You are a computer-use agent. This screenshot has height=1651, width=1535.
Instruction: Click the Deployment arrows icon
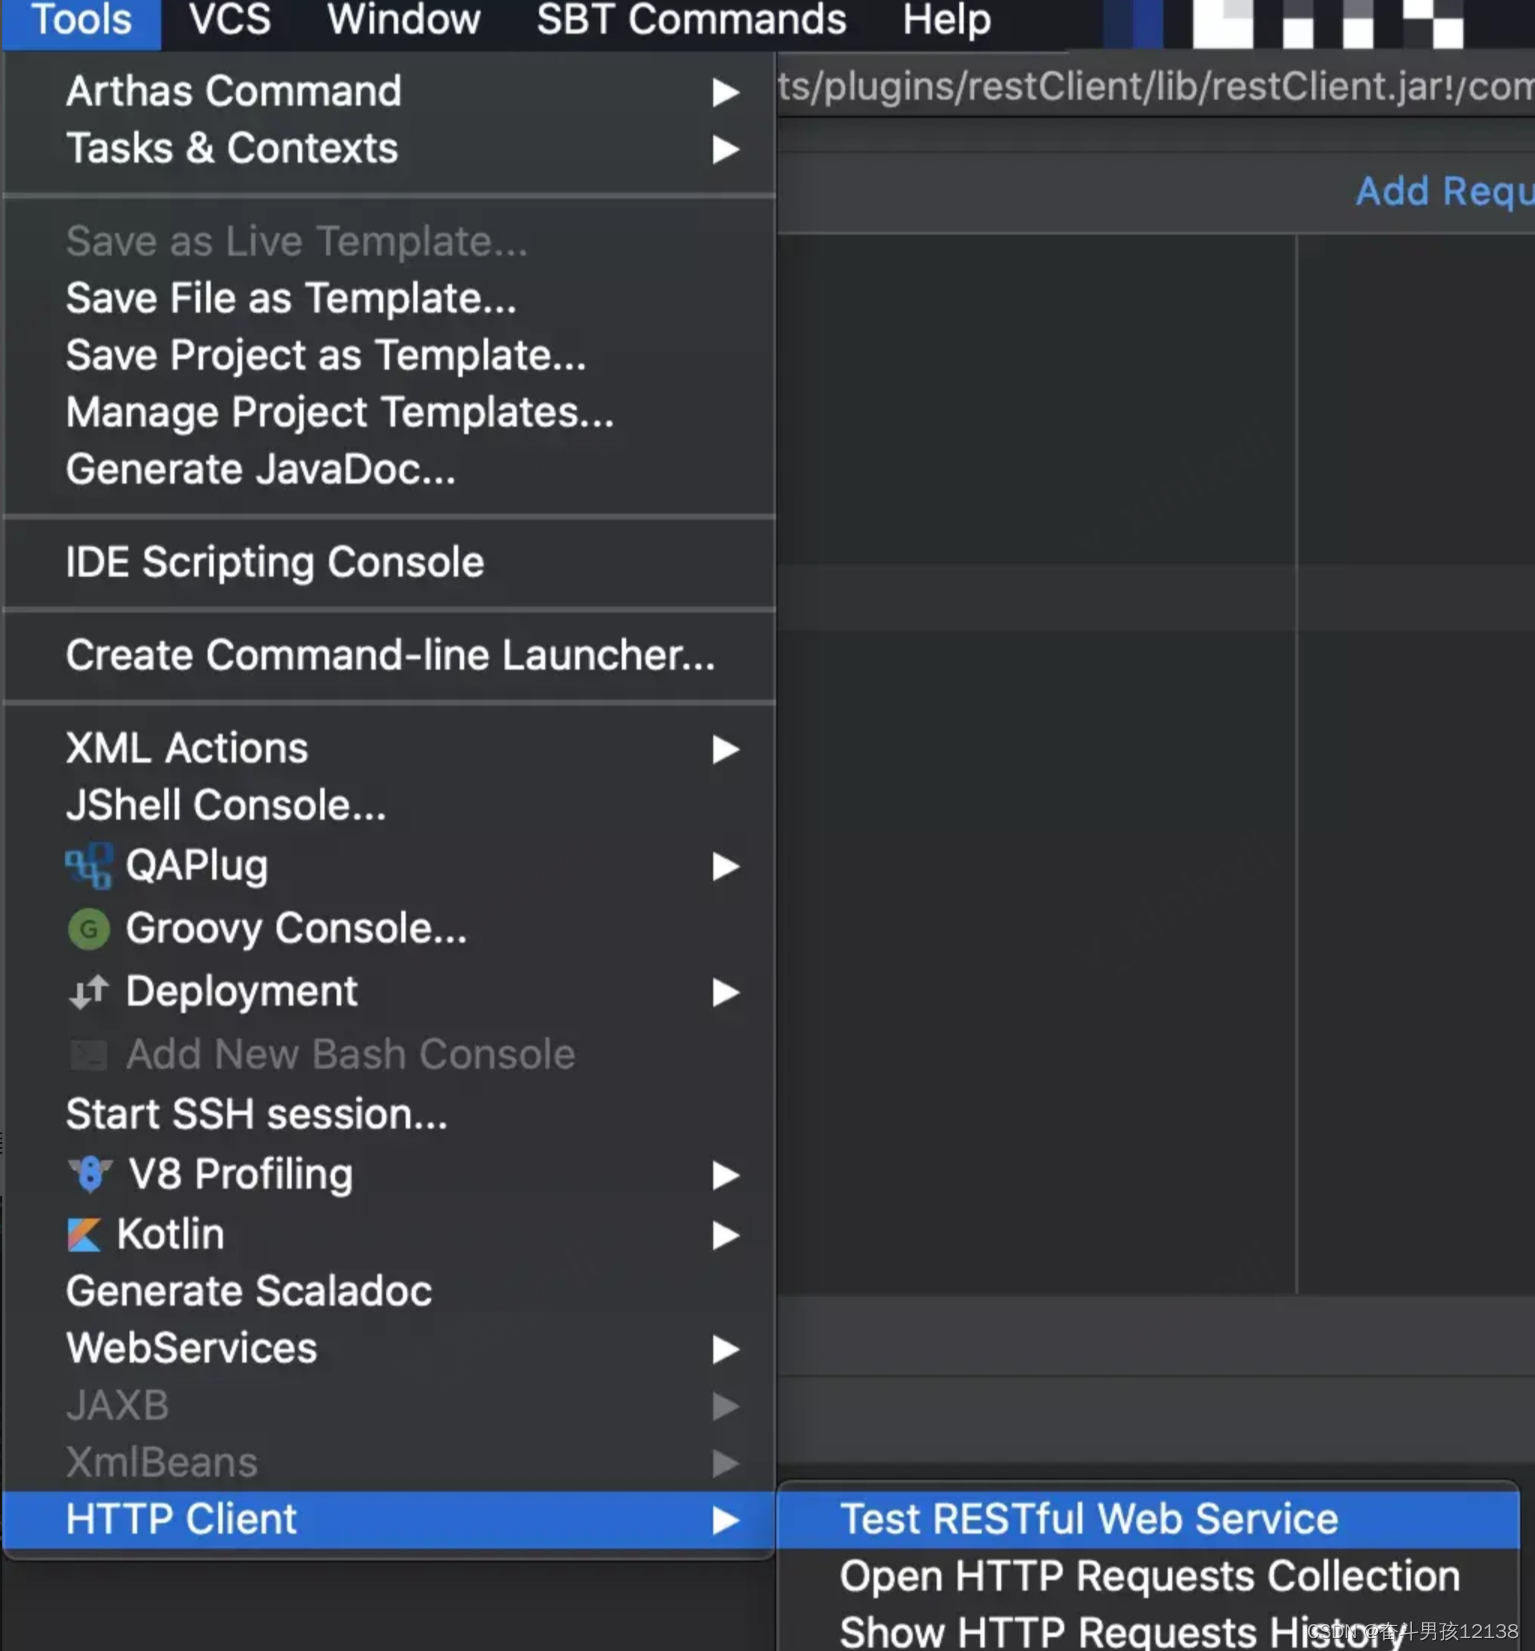[x=88, y=992]
